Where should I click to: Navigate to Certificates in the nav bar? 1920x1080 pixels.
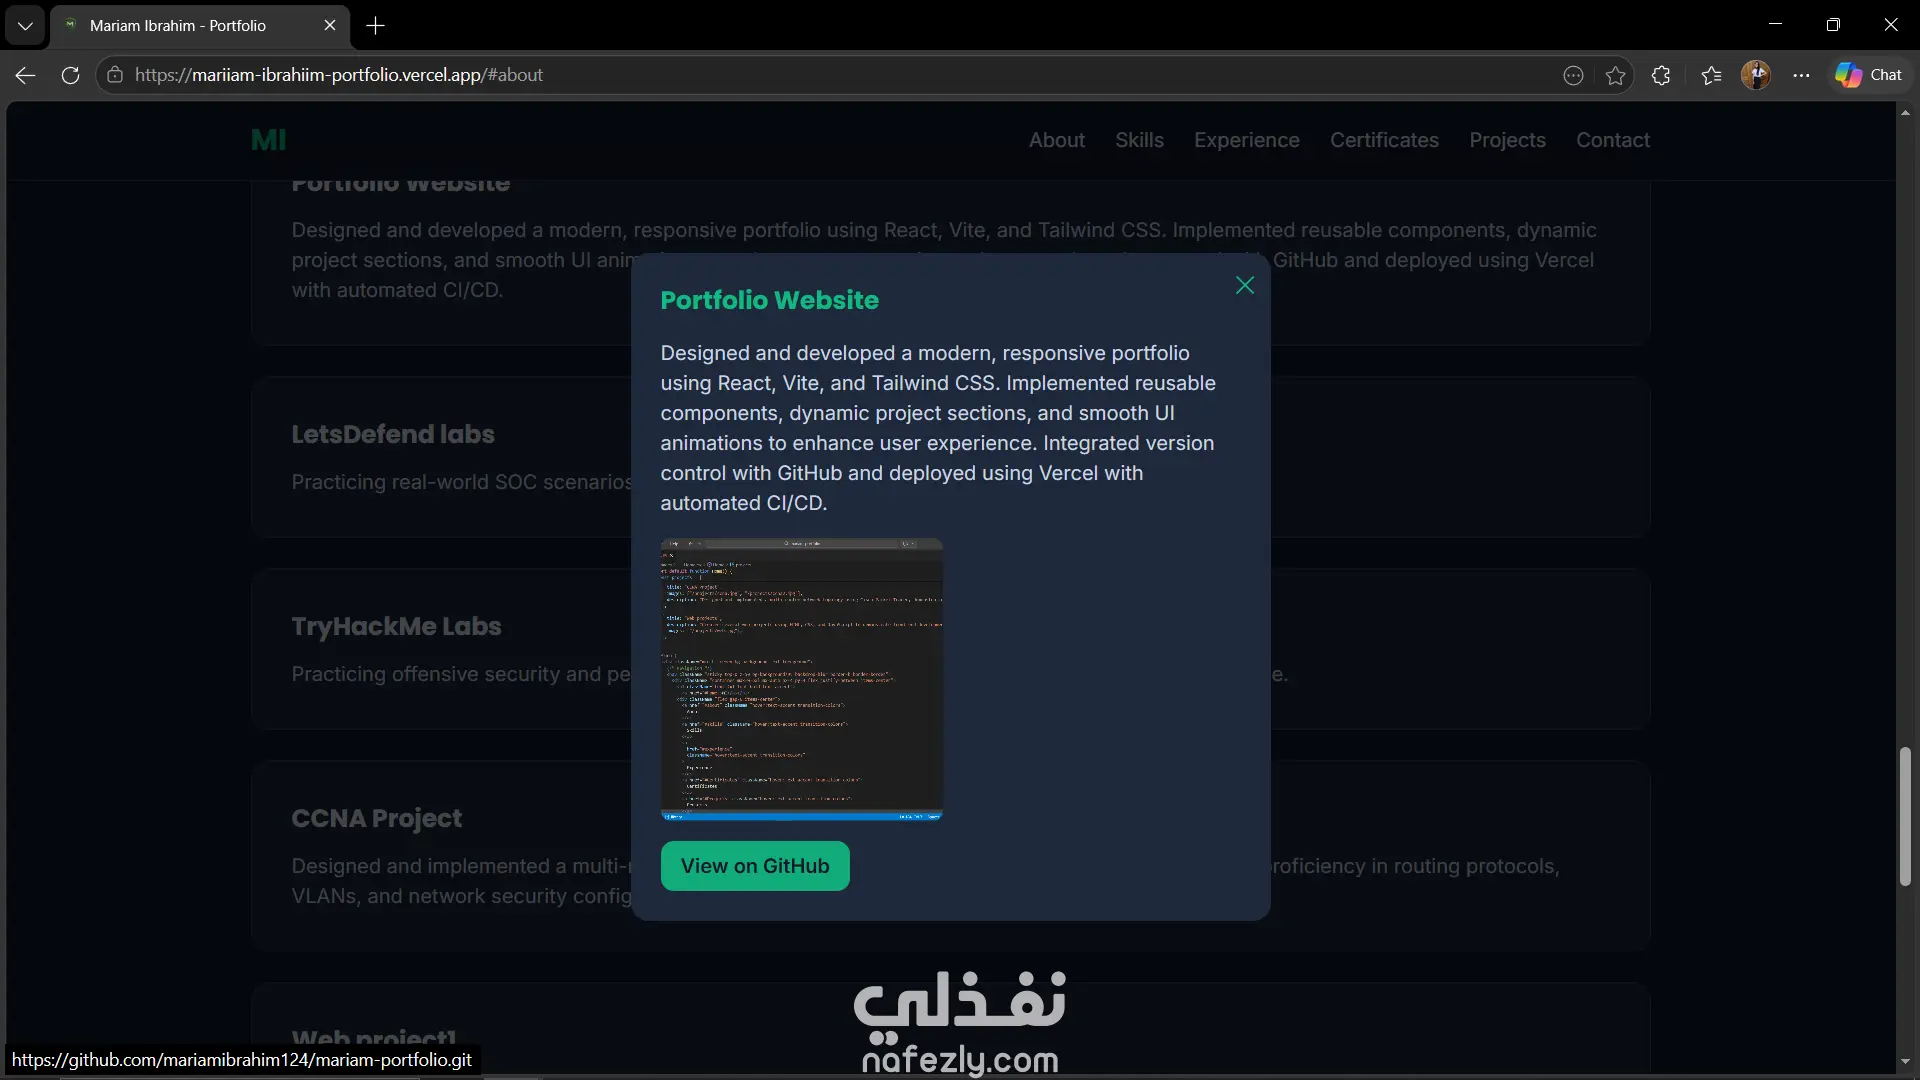(x=1384, y=140)
